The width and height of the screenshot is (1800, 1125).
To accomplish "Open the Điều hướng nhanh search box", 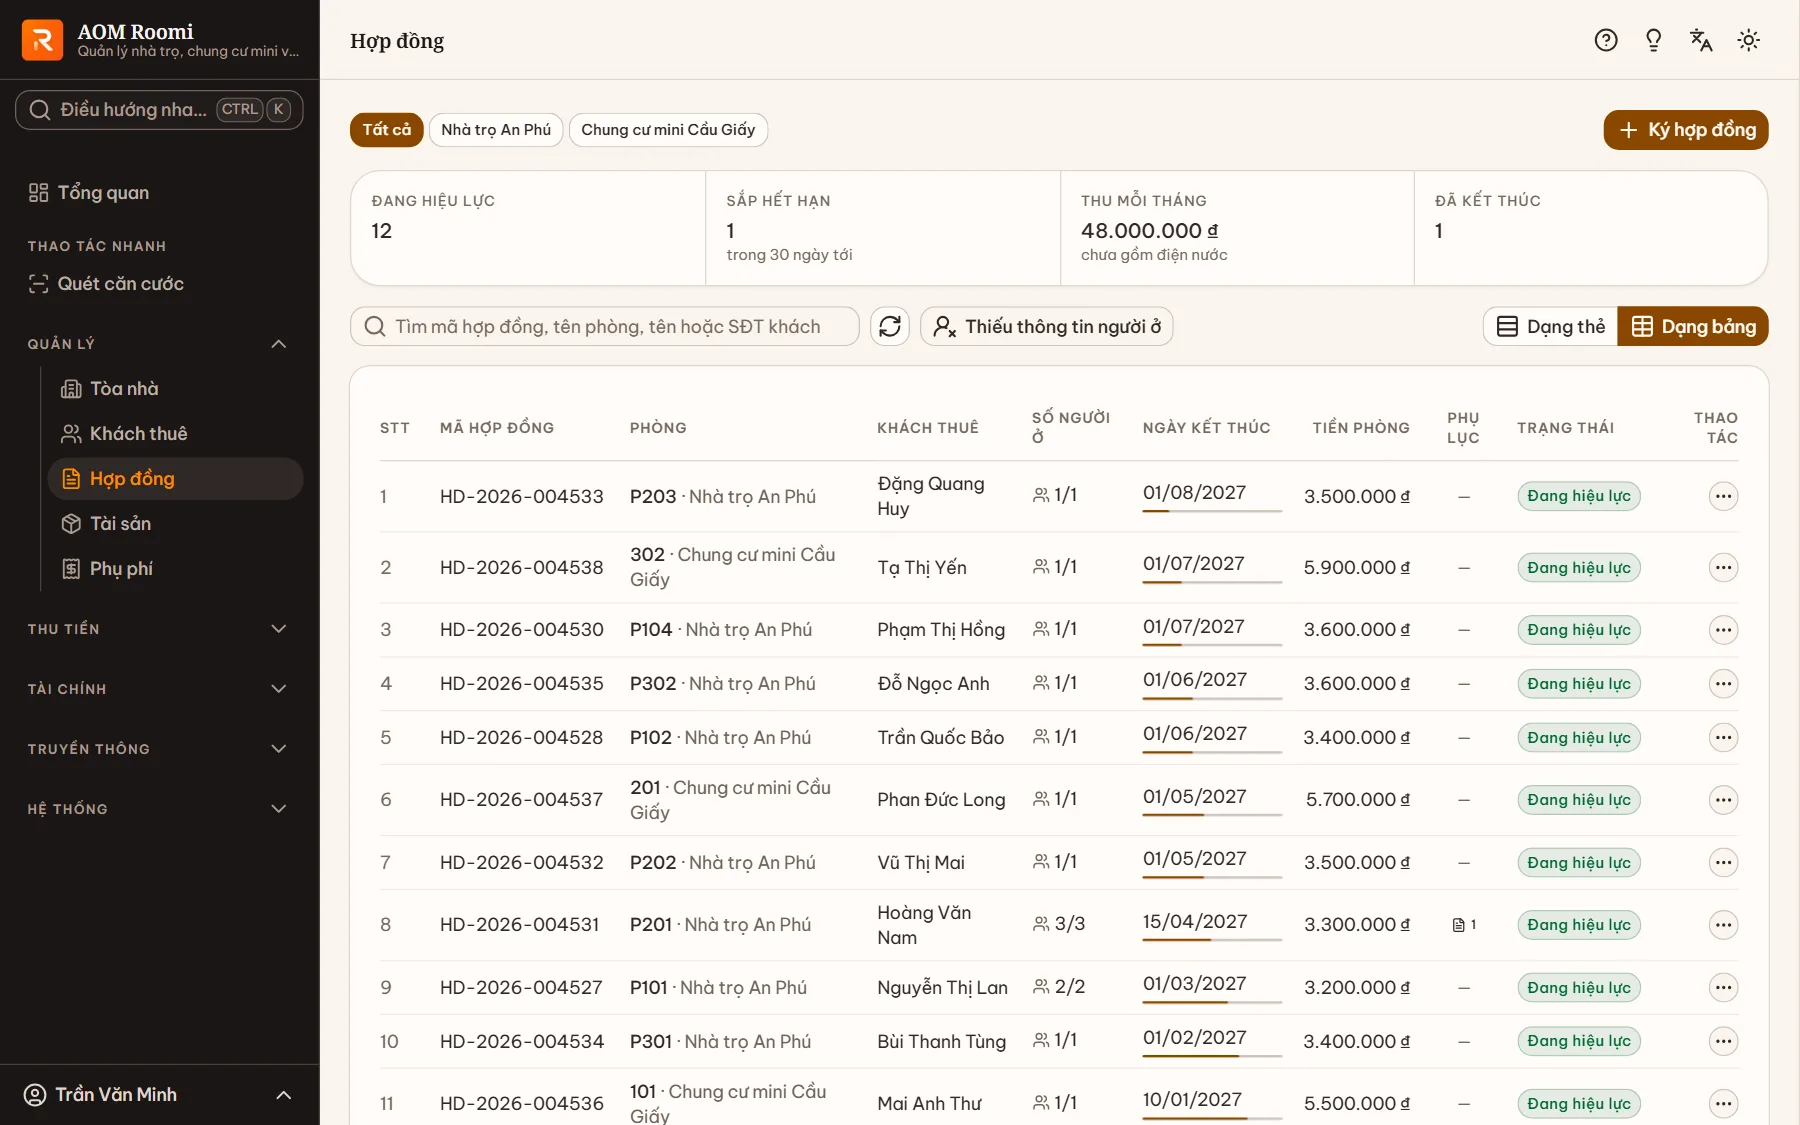I will pos(159,110).
